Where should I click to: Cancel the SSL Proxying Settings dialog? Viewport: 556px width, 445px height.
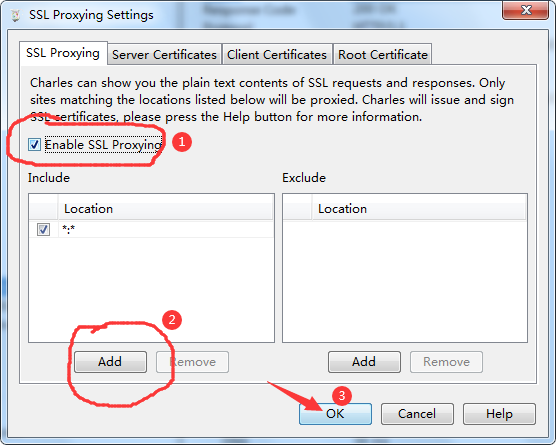click(417, 414)
